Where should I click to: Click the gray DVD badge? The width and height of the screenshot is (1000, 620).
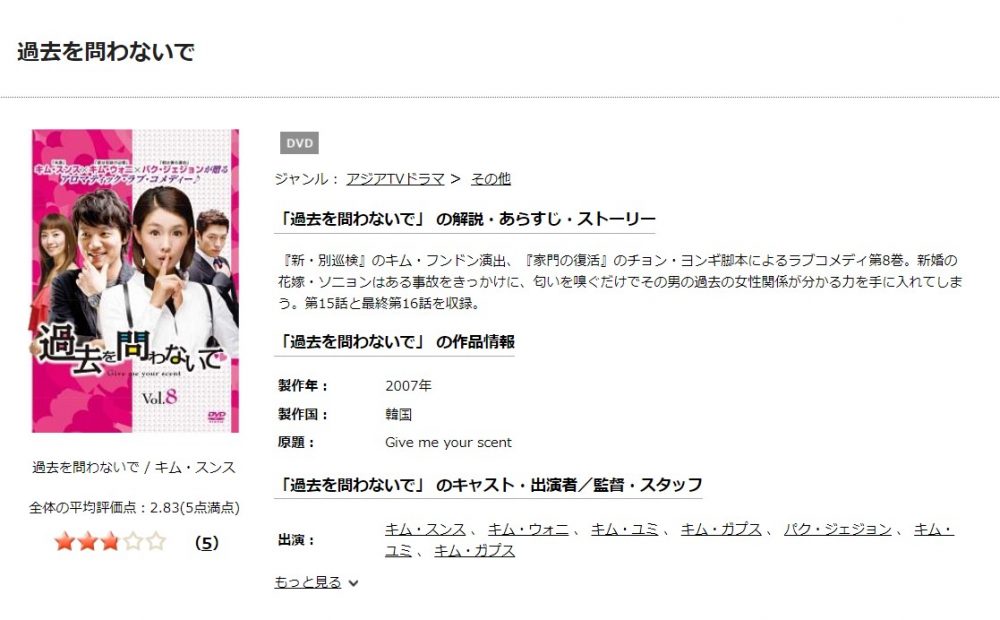click(x=299, y=143)
